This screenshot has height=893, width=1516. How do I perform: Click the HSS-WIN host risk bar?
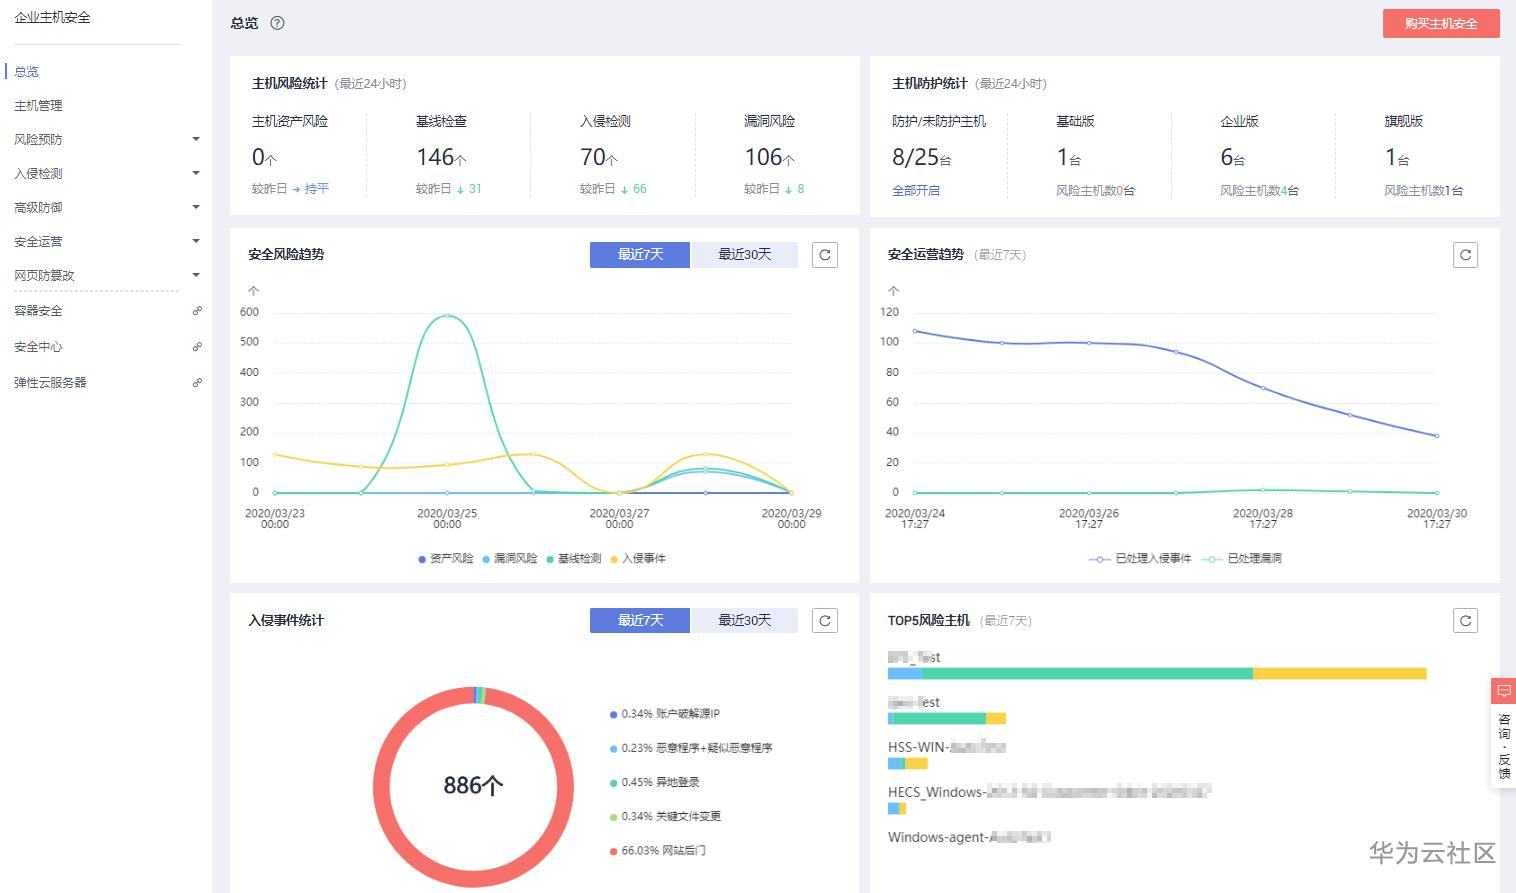pyautogui.click(x=908, y=764)
